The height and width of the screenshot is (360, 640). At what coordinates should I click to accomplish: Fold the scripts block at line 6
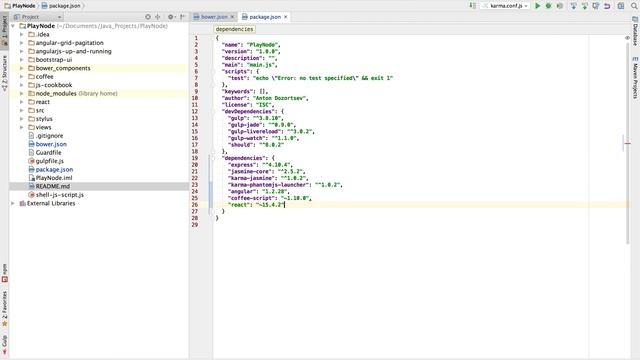(213, 71)
